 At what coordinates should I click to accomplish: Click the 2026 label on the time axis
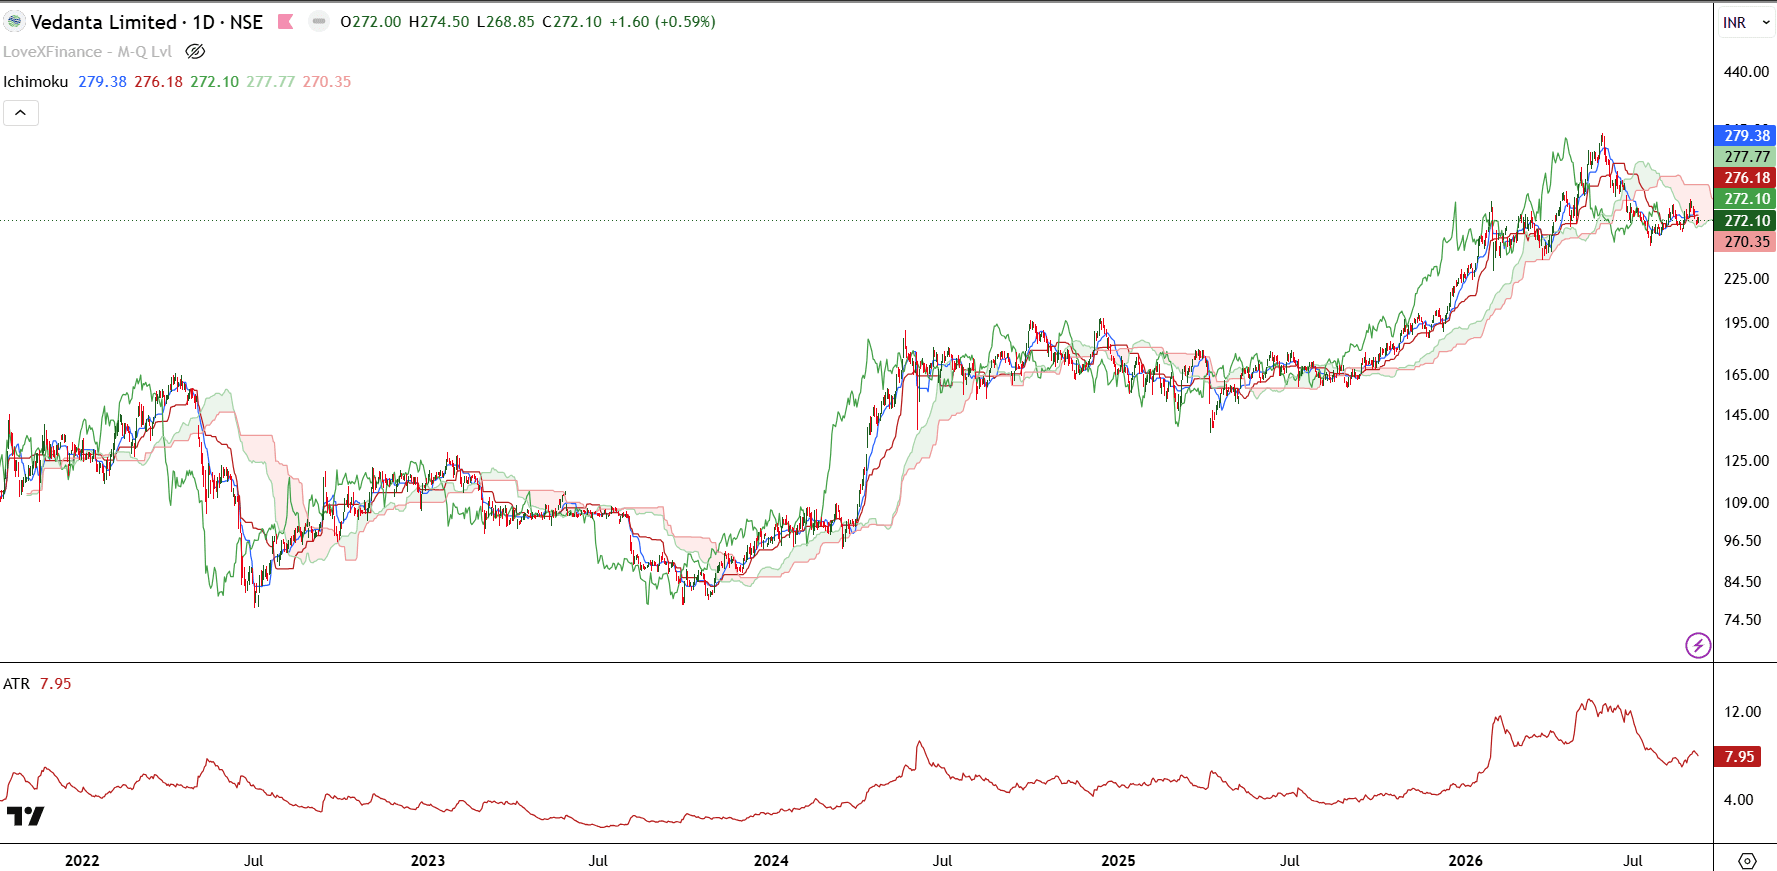pyautogui.click(x=1466, y=861)
